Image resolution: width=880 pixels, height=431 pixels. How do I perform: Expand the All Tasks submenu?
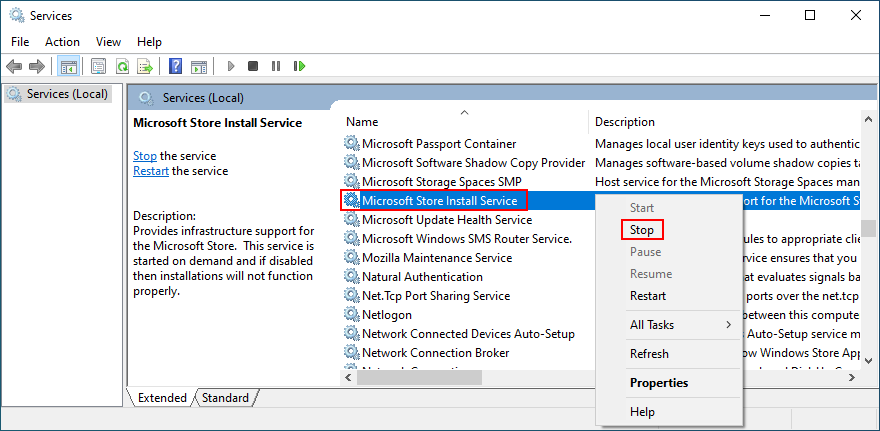tap(680, 325)
